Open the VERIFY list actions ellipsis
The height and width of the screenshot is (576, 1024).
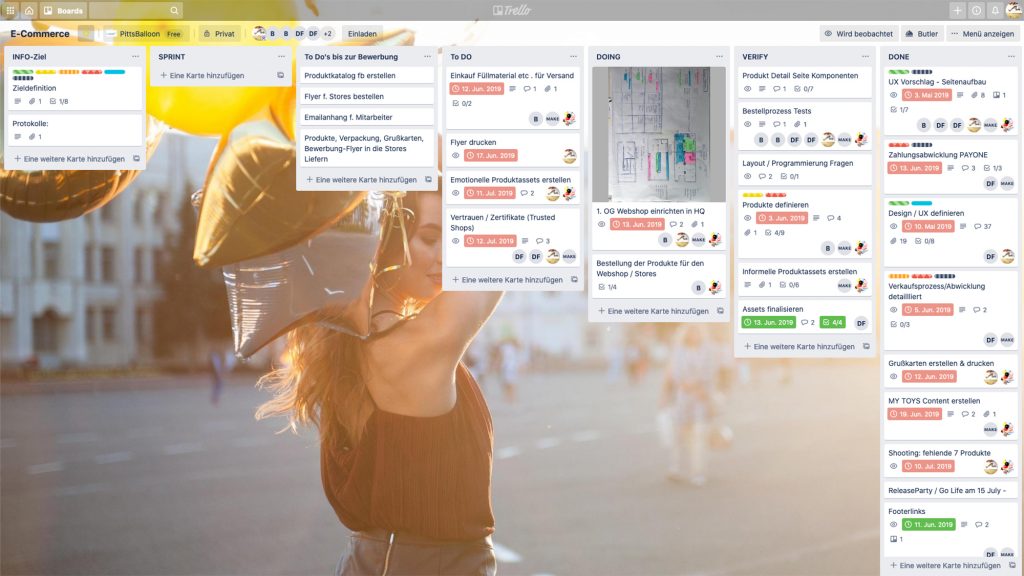point(864,57)
